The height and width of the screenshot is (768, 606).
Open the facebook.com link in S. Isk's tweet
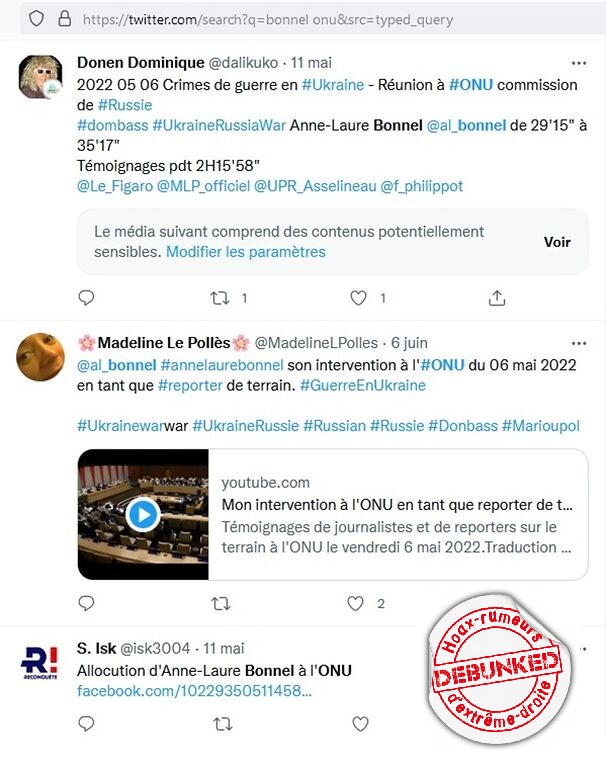point(194,691)
